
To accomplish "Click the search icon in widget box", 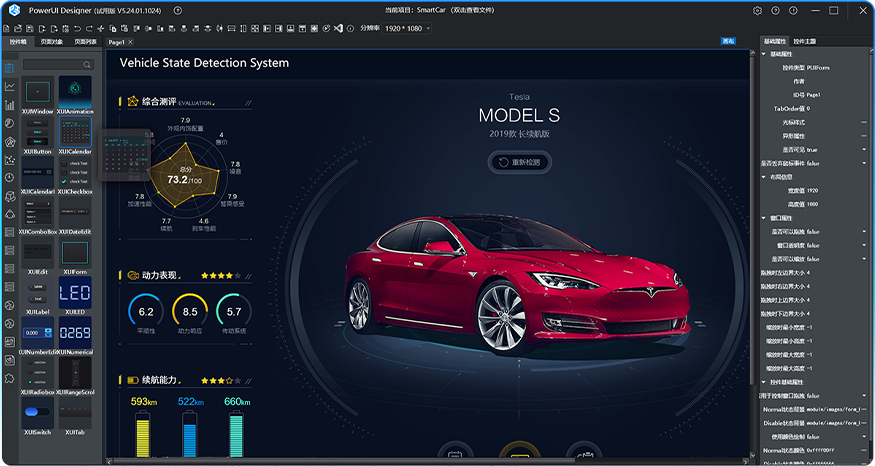I will (x=87, y=65).
